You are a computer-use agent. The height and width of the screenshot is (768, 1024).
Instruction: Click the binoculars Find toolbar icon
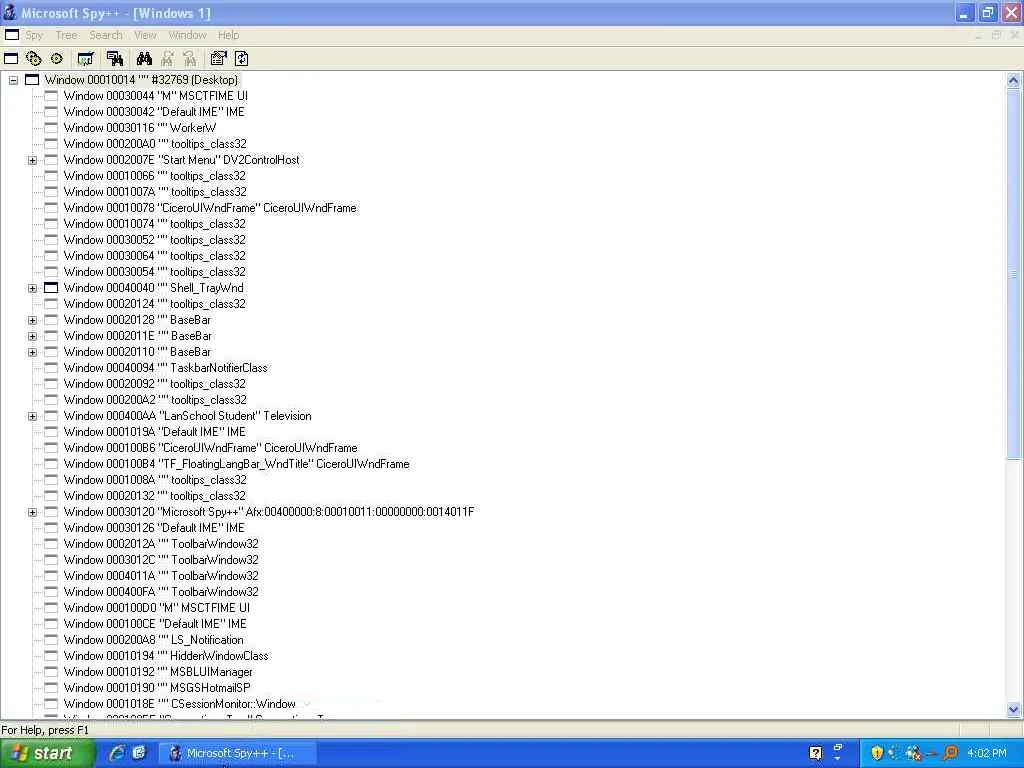144,59
